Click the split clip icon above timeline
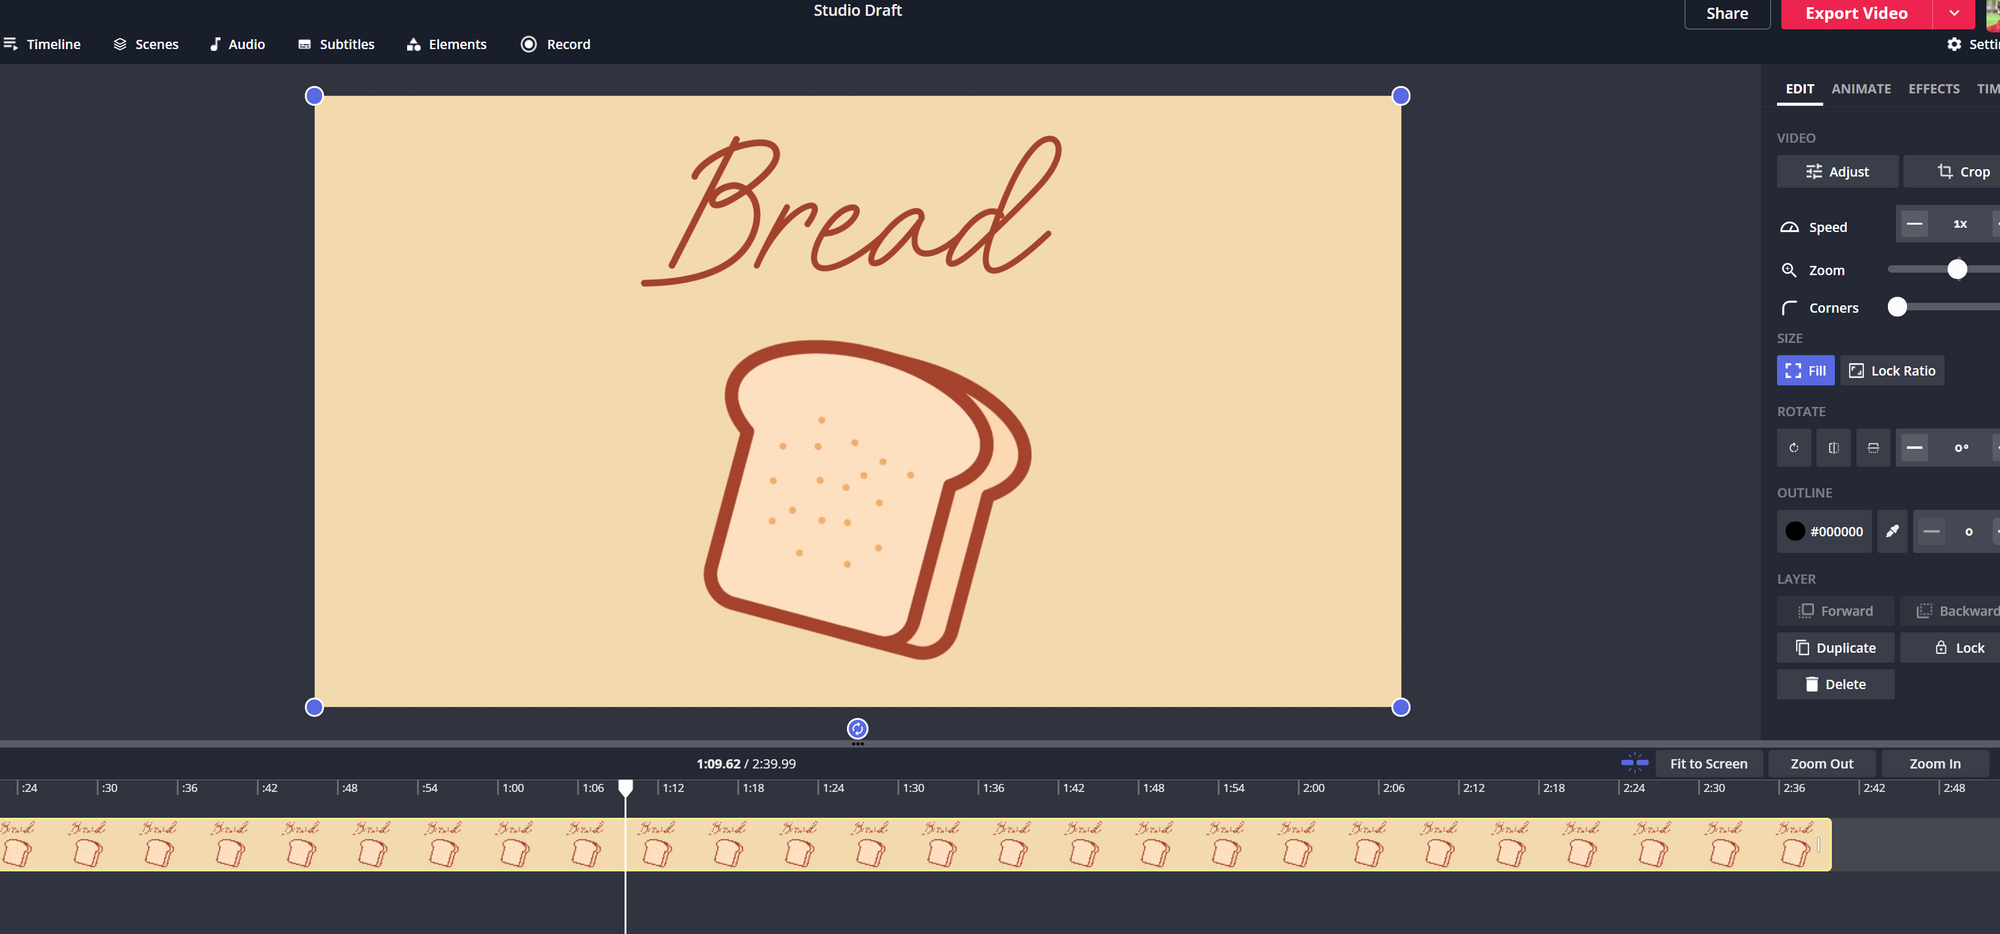The width and height of the screenshot is (2000, 934). pyautogui.click(x=1634, y=763)
